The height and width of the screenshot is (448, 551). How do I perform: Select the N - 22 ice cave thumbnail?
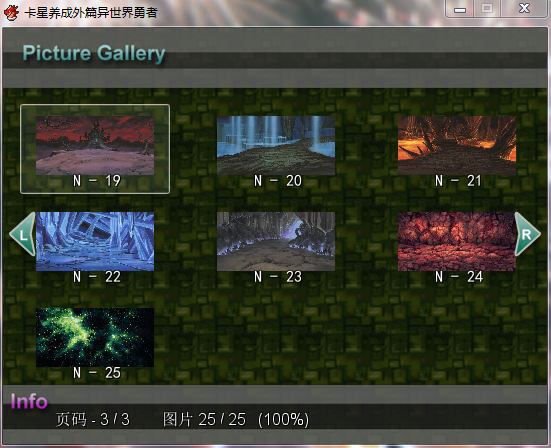(95, 241)
